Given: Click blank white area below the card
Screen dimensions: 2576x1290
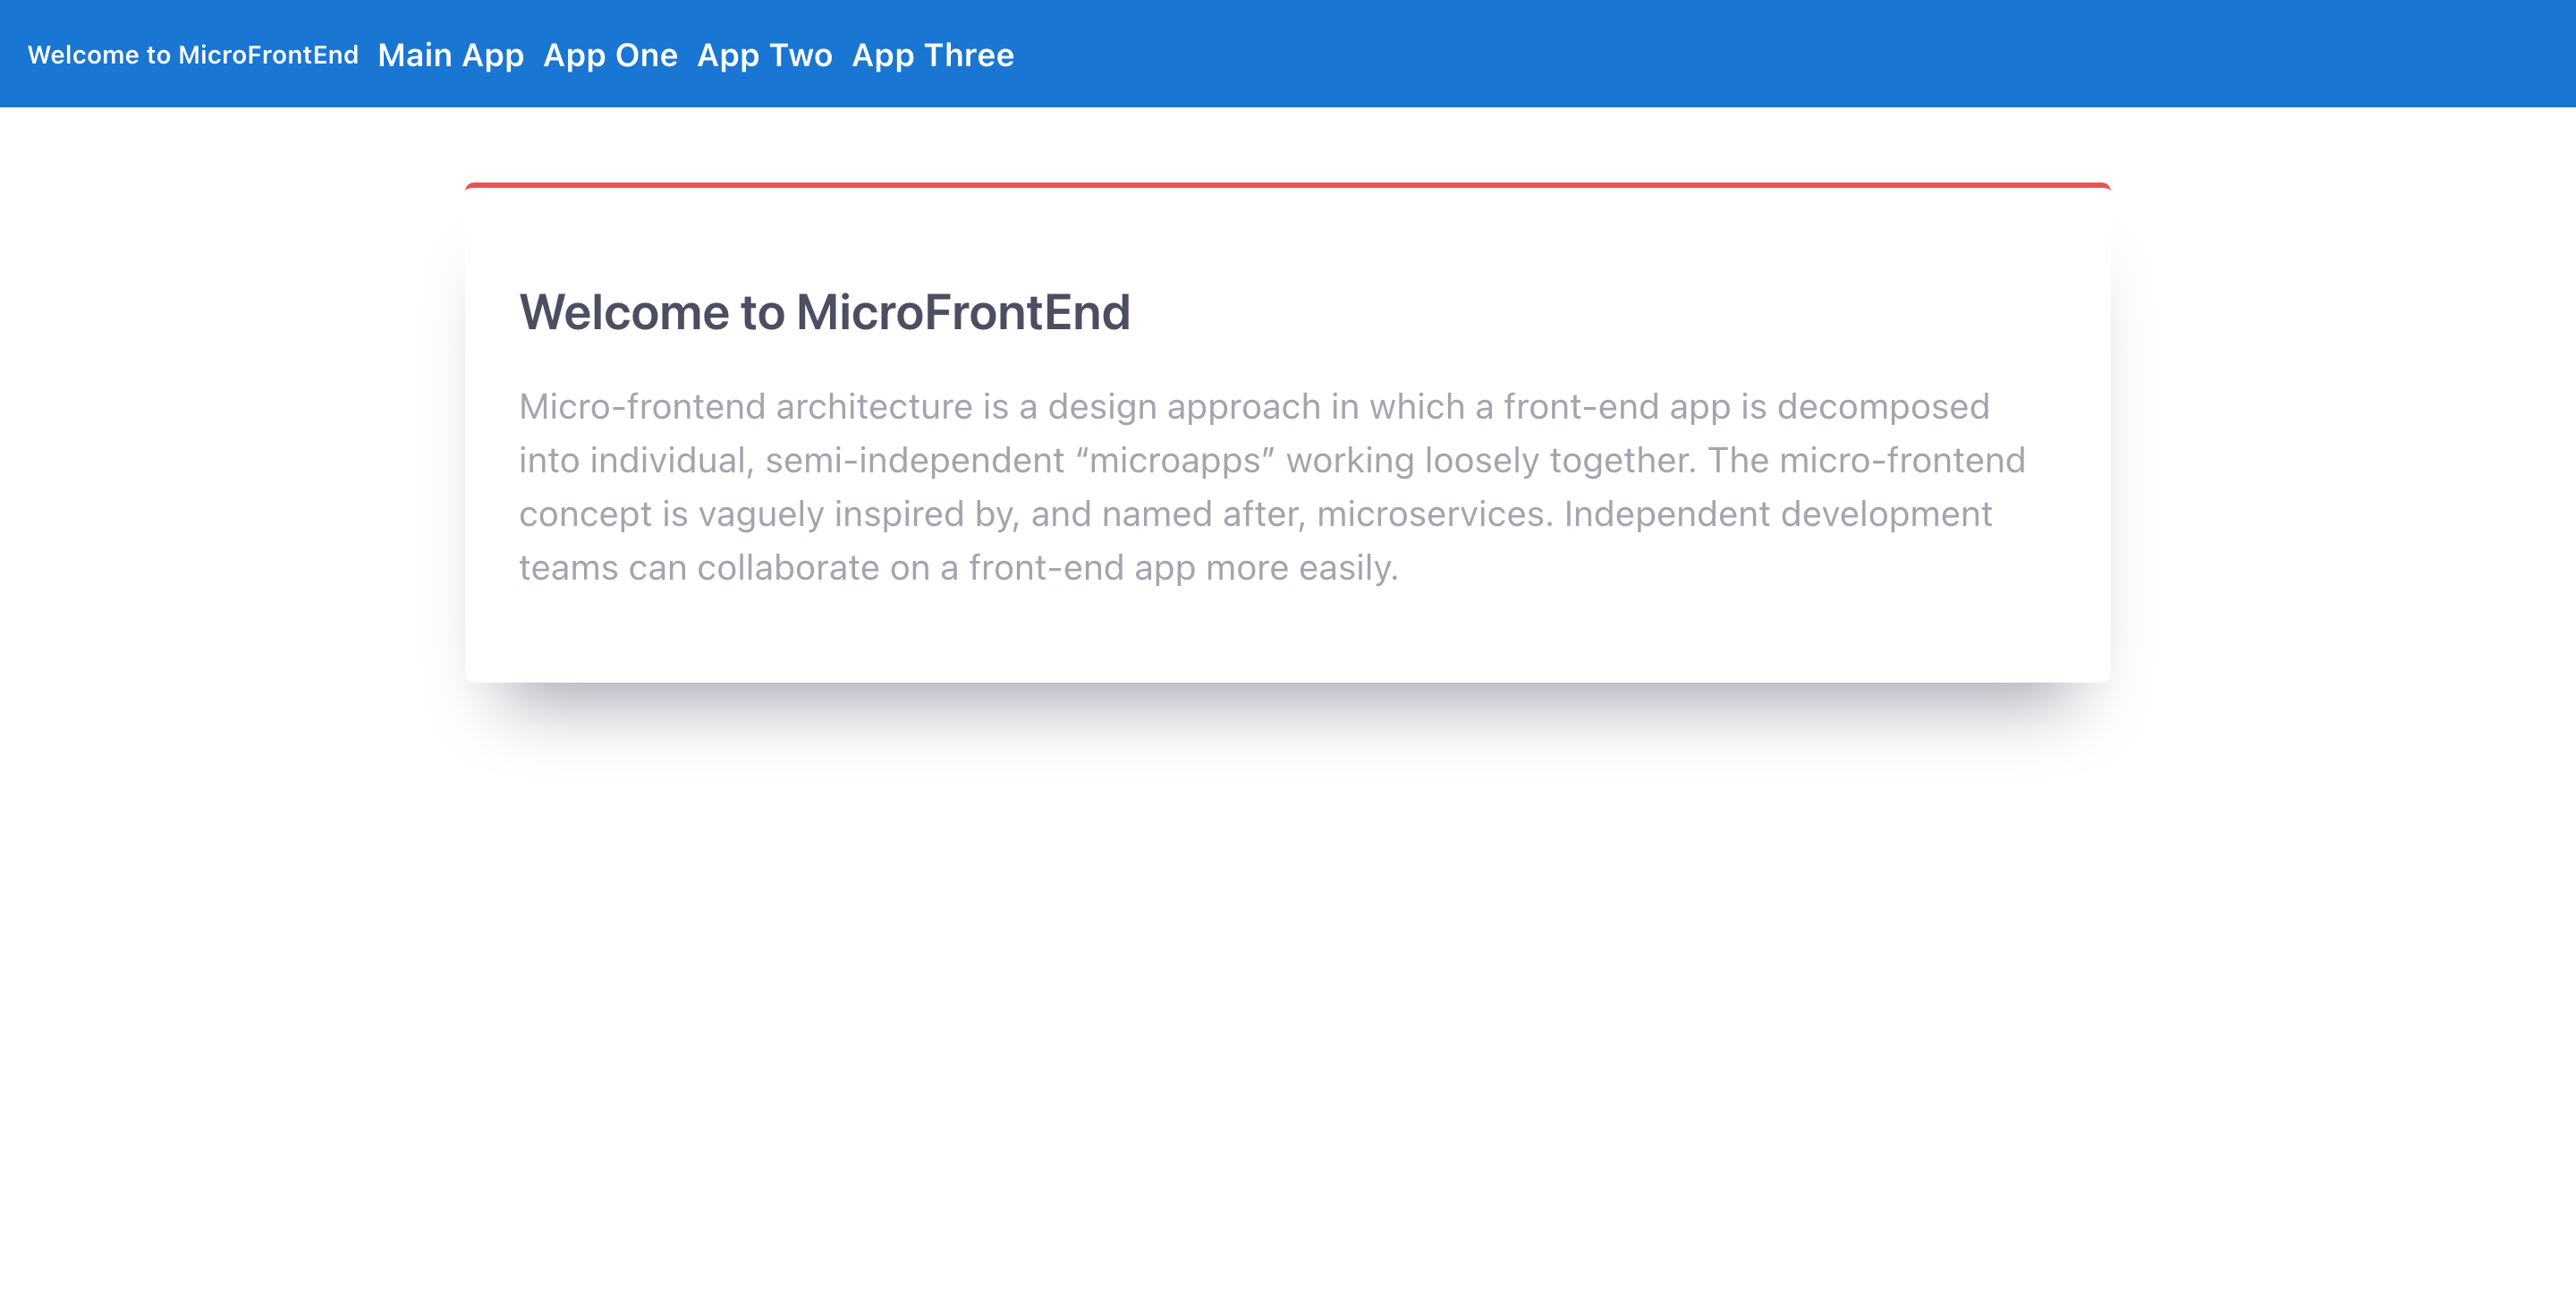Looking at the screenshot, I should 1287,1000.
